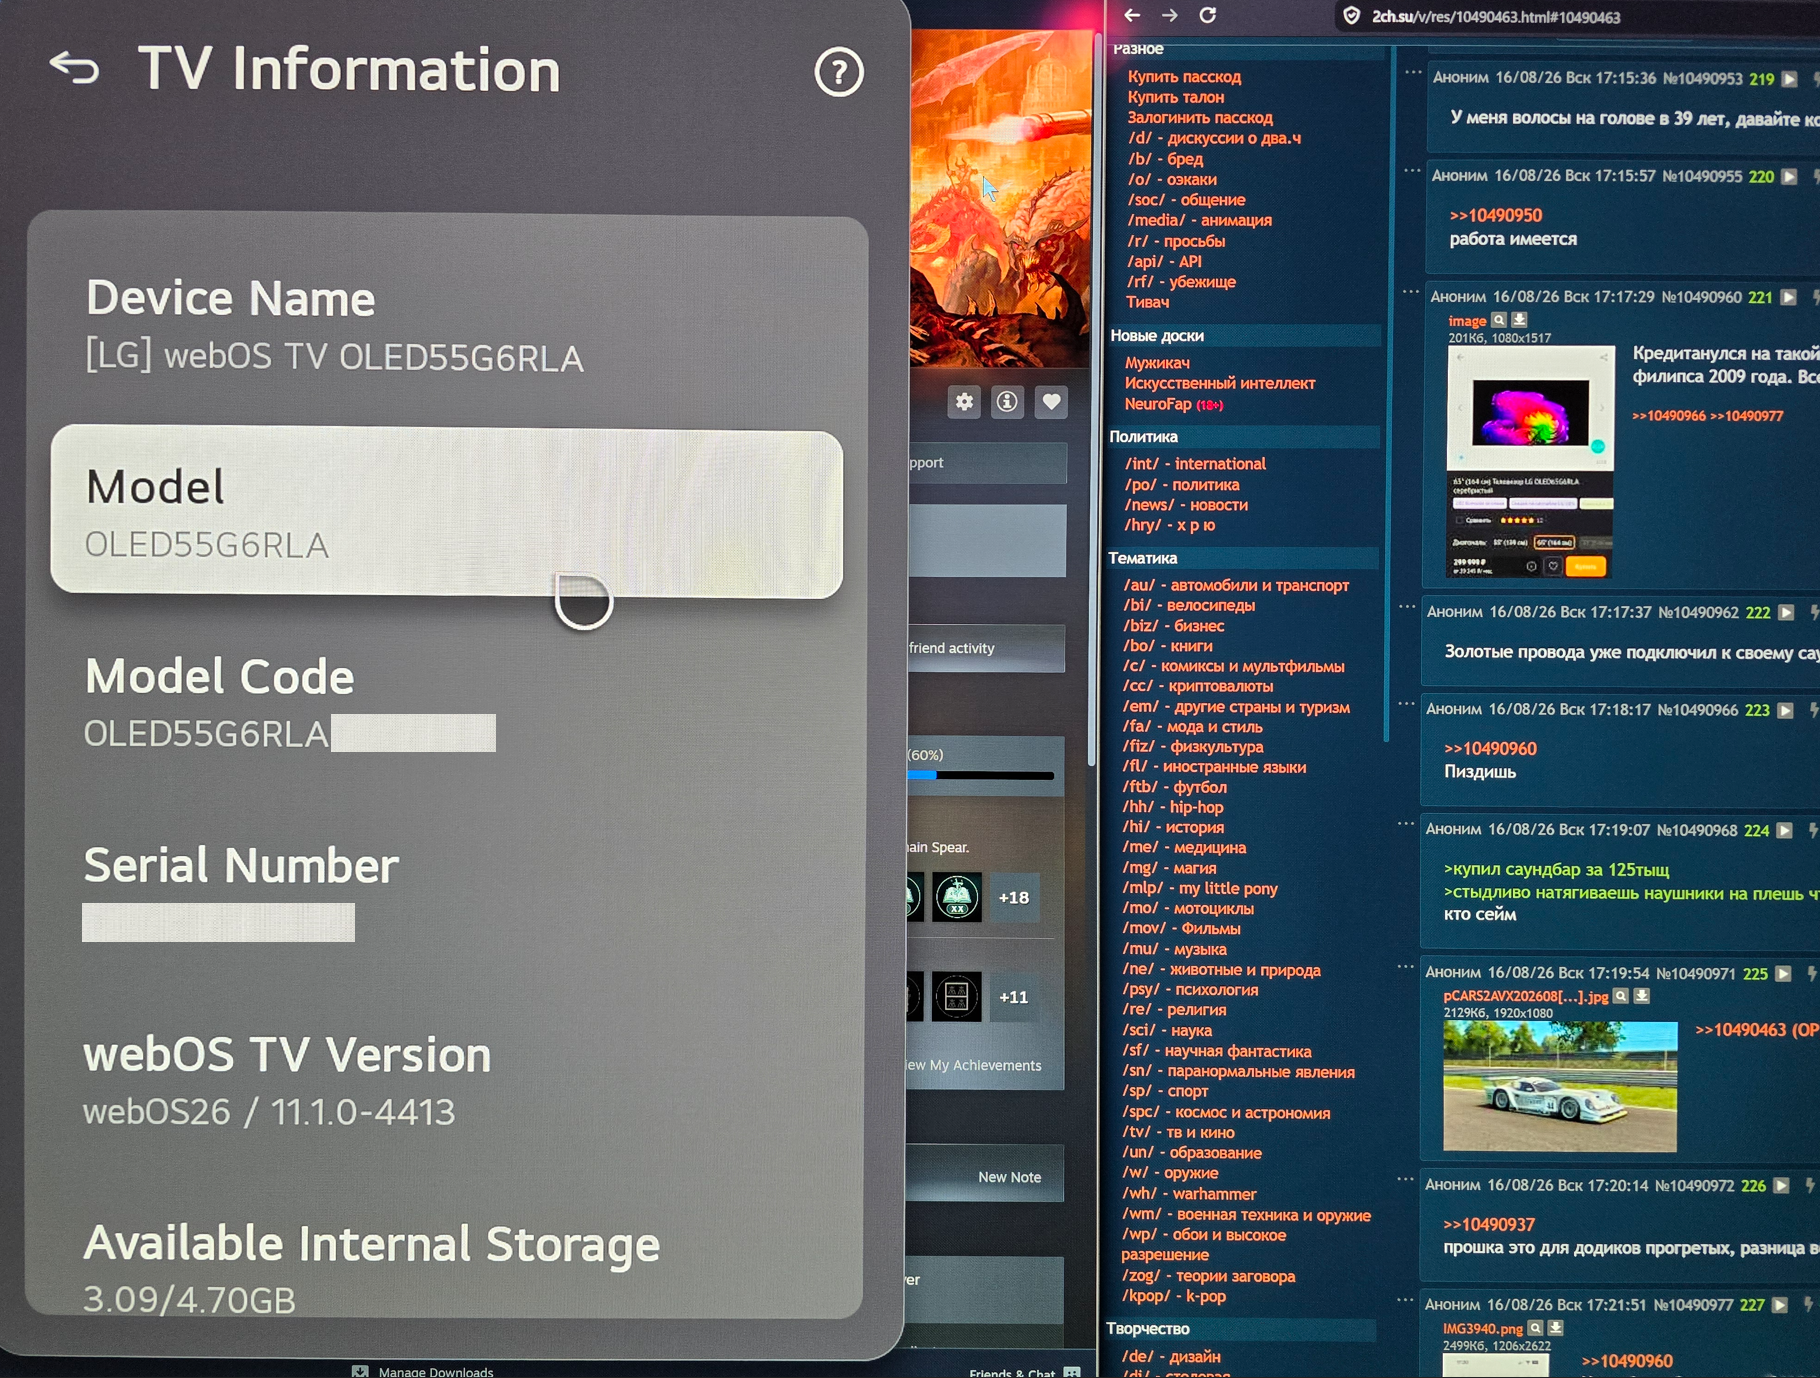Click the arrow icon on post 225
Screen dimensions: 1820x1378
click(x=1783, y=974)
